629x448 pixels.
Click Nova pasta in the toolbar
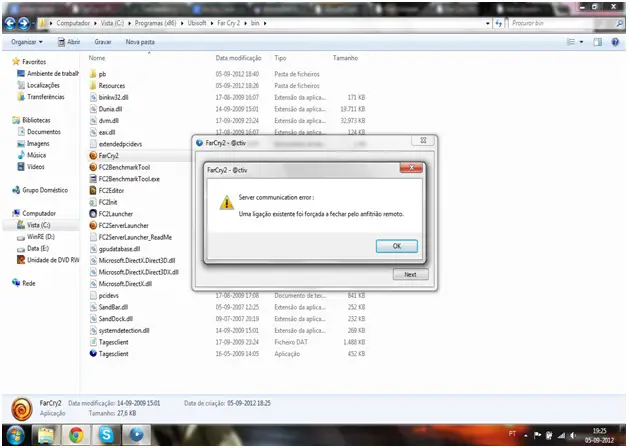pos(140,42)
